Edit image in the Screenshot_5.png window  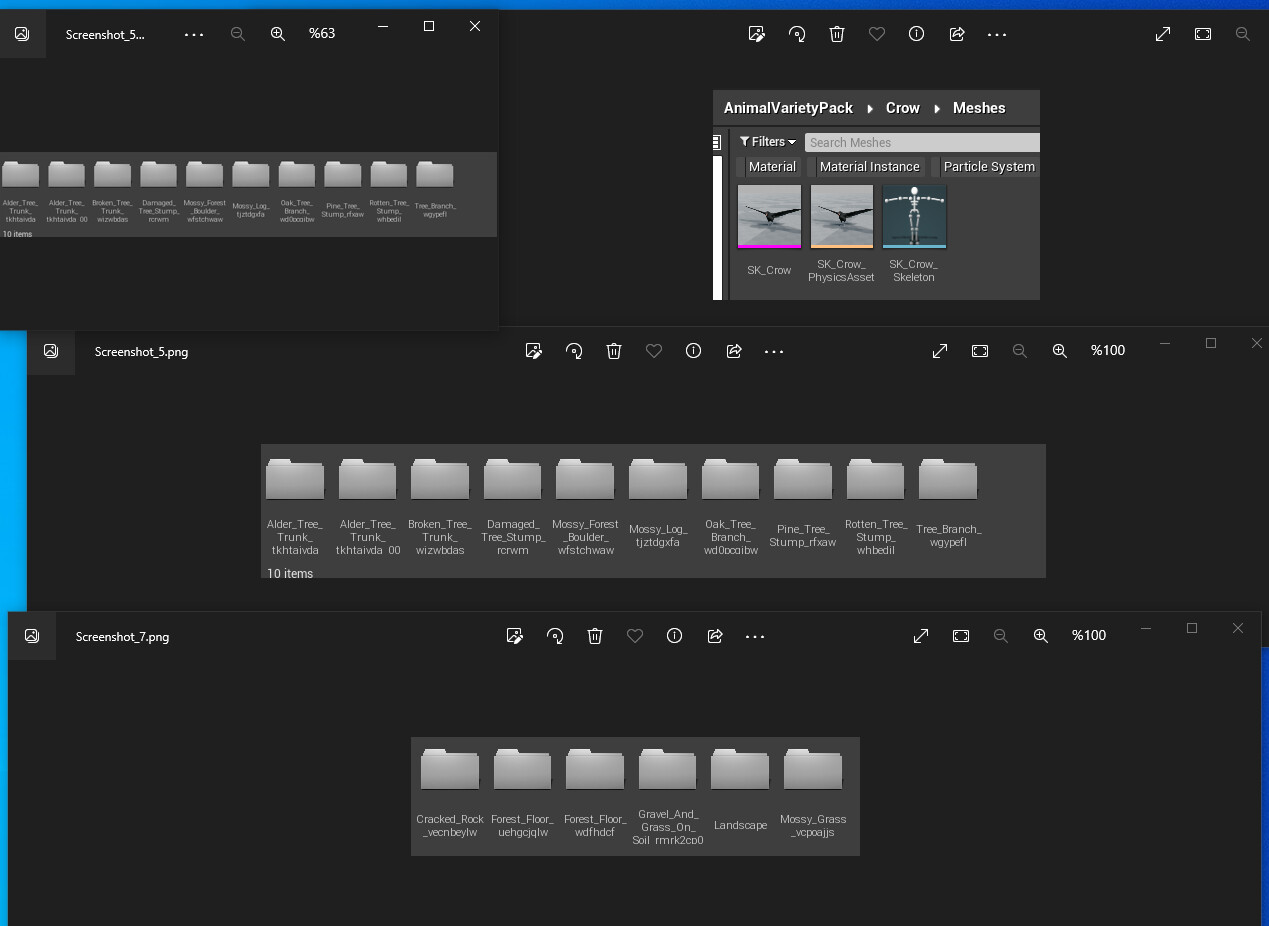click(534, 351)
